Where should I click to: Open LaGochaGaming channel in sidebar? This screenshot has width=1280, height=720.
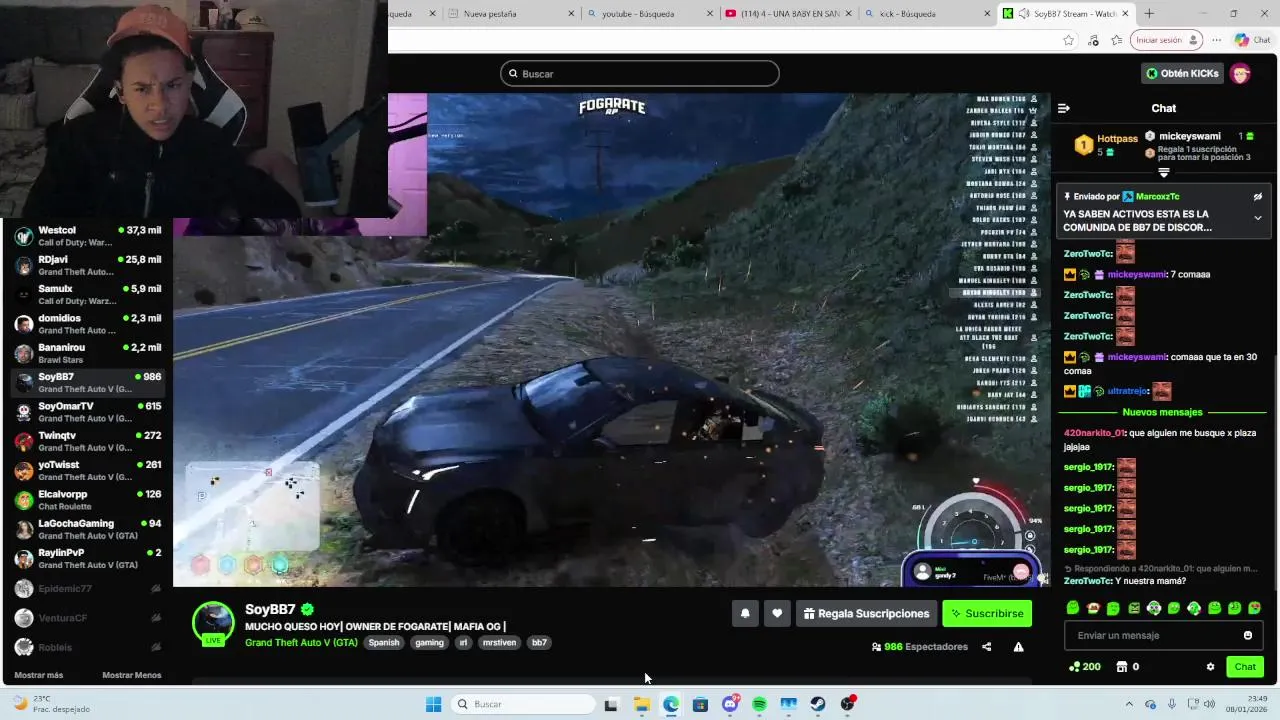[88, 529]
